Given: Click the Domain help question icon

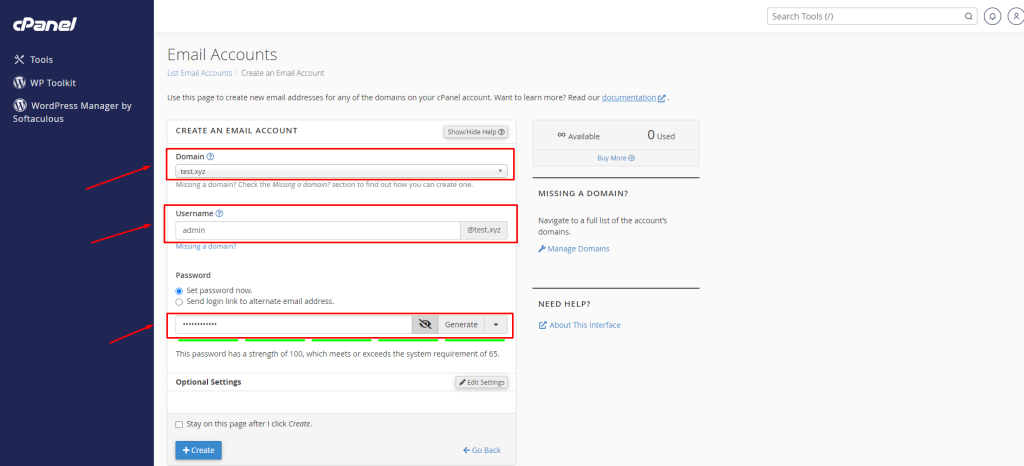Looking at the screenshot, I should point(211,157).
